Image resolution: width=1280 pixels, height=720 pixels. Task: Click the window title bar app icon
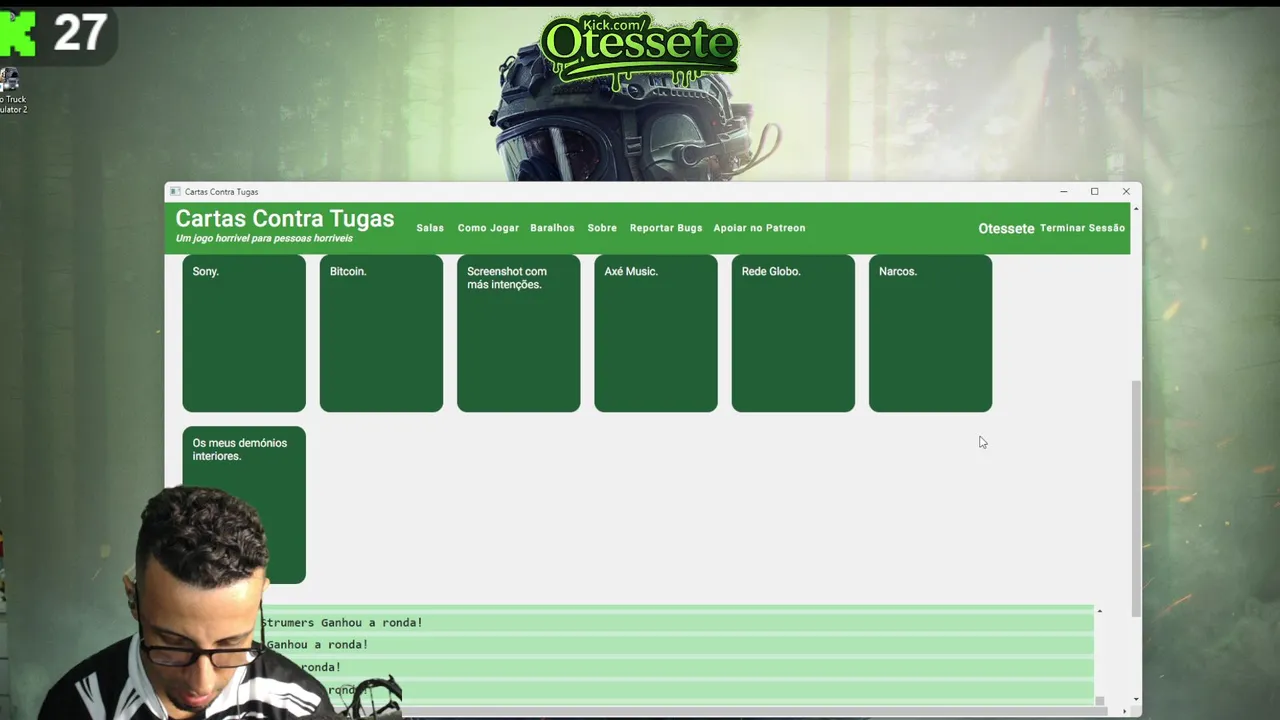point(174,191)
